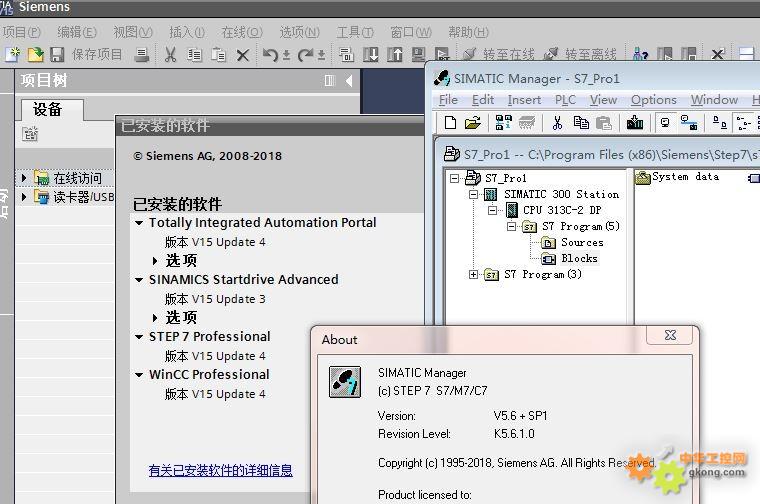760x504 pixels.
Task: Collapse STEP 7 Professional entry
Action: coord(139,337)
